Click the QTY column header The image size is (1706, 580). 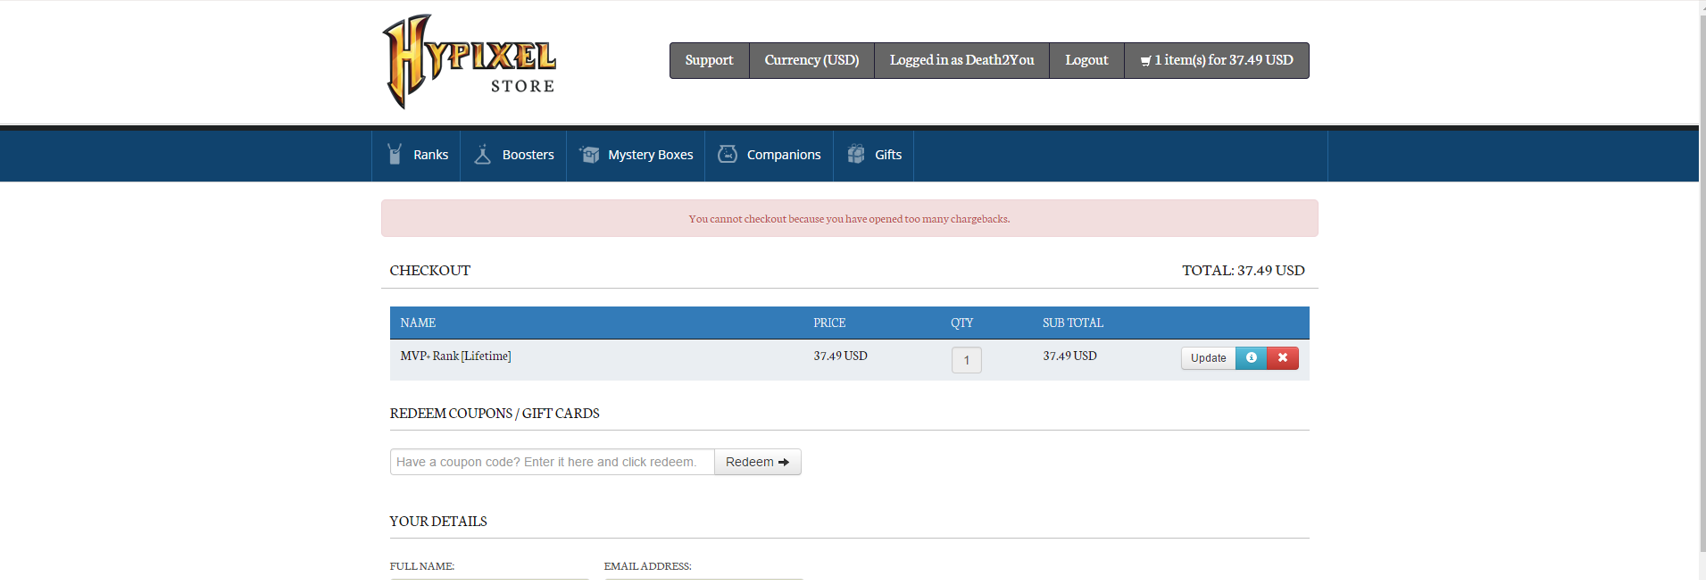[962, 323]
